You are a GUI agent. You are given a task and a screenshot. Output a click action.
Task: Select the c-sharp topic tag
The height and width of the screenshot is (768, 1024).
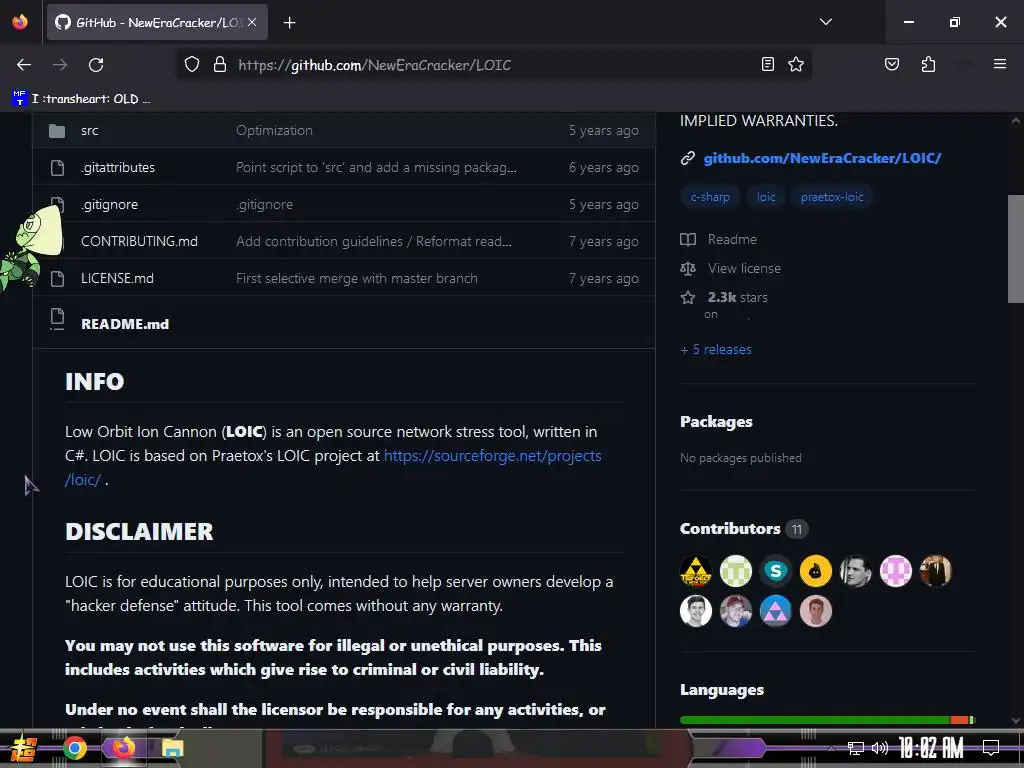pyautogui.click(x=710, y=197)
